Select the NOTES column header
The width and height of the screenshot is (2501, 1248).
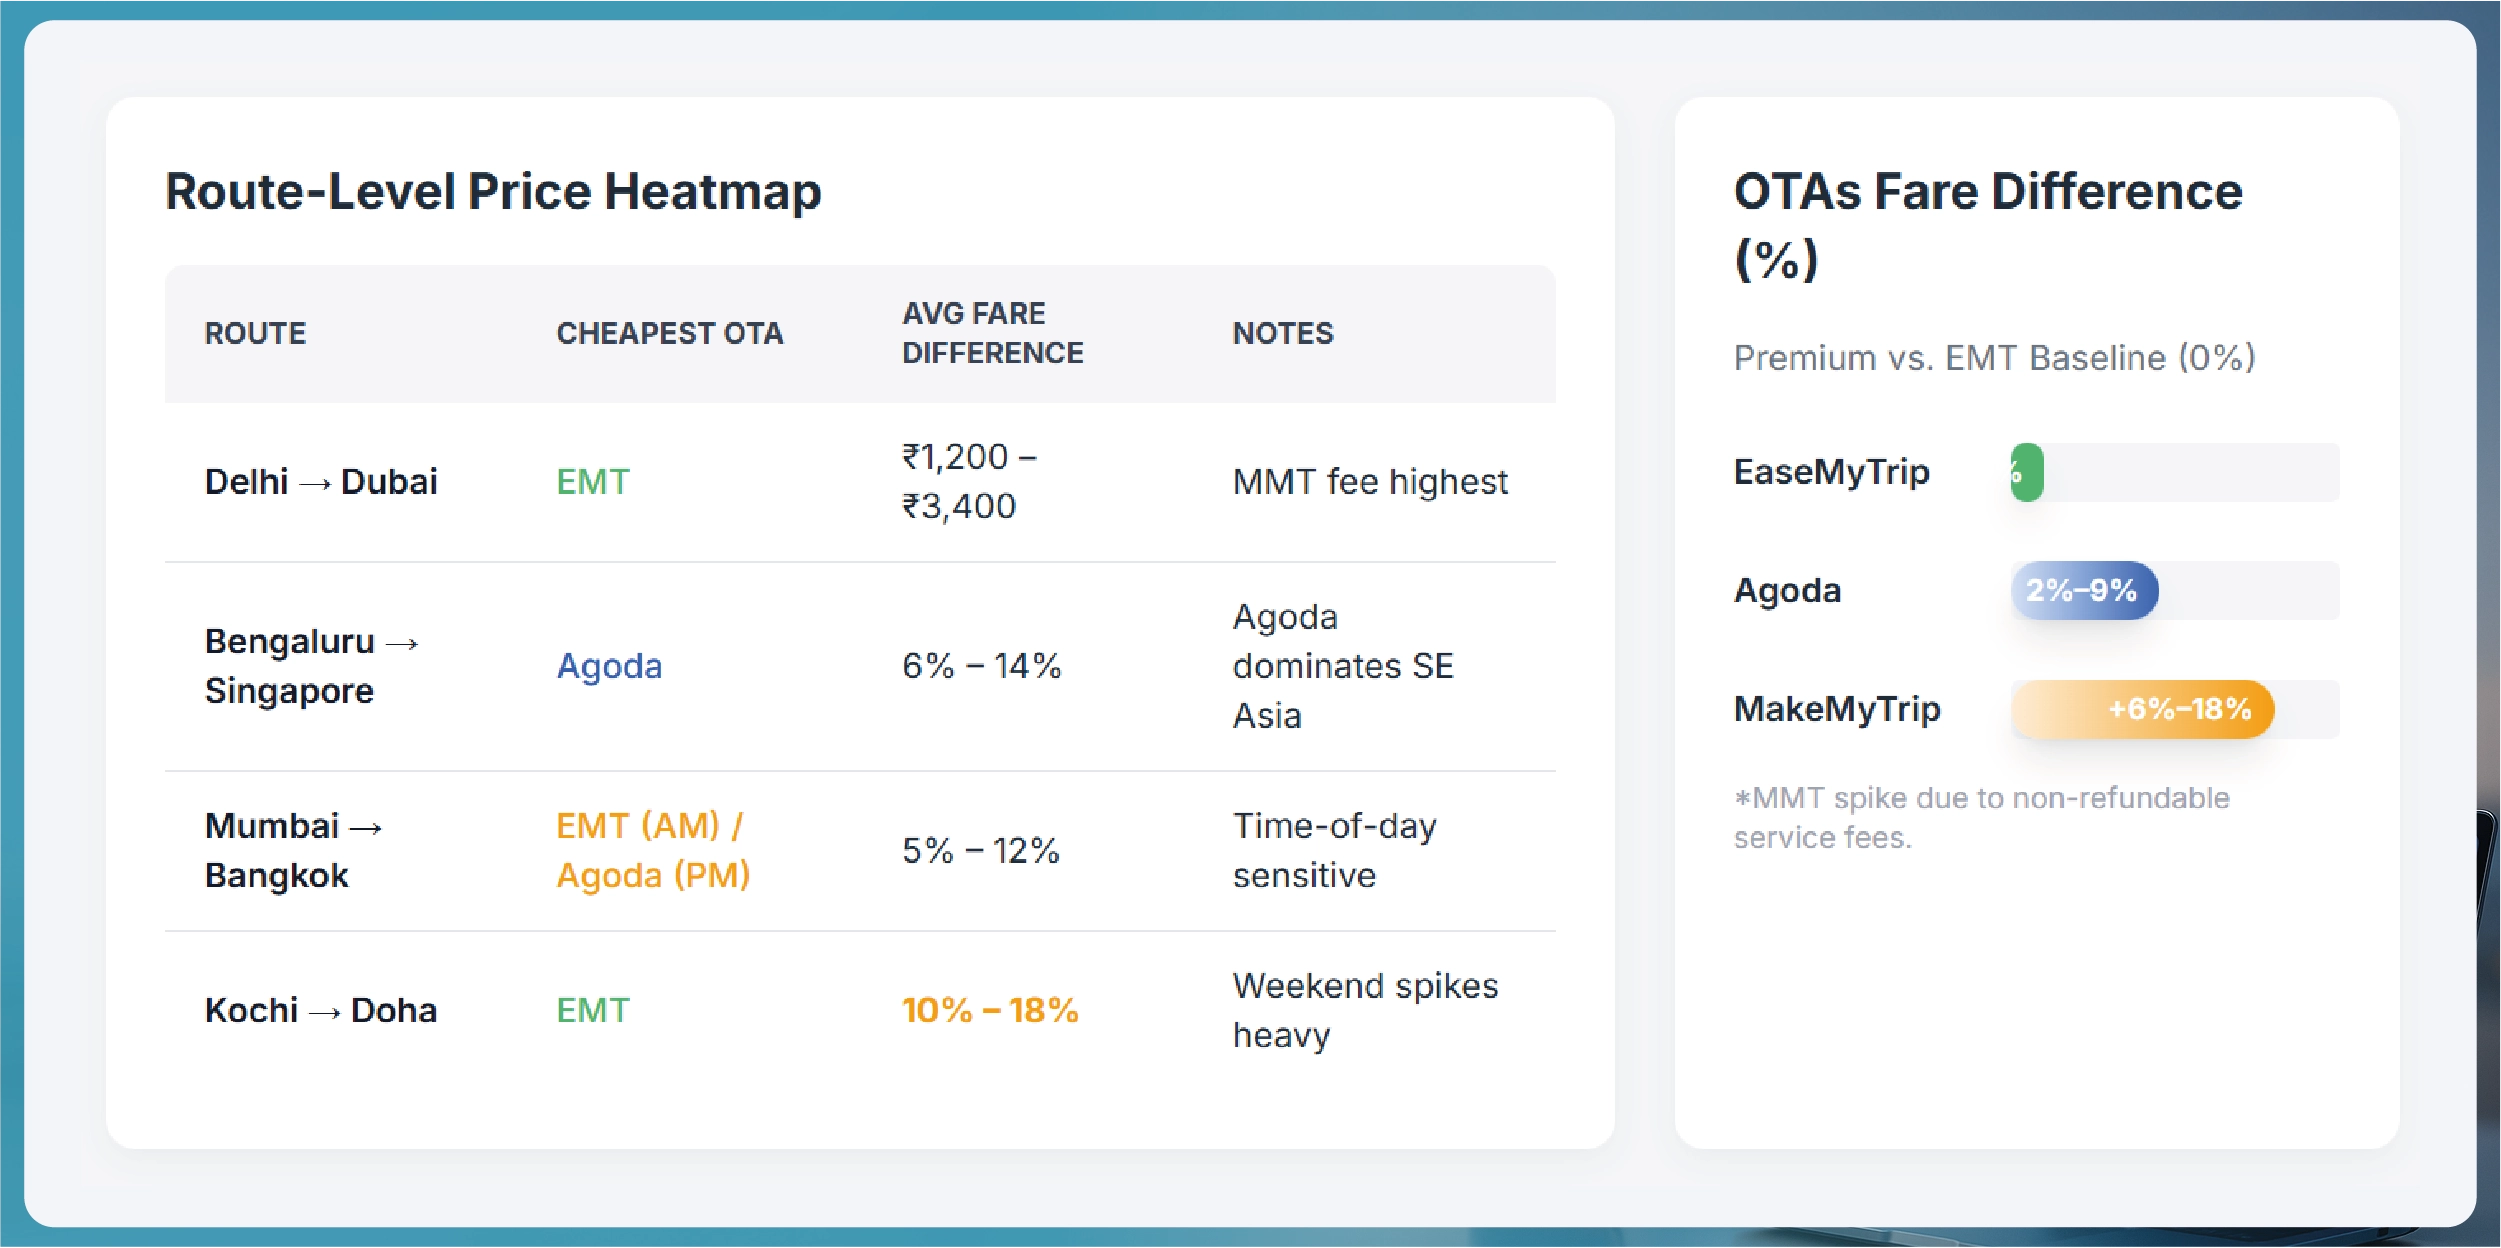point(1283,333)
